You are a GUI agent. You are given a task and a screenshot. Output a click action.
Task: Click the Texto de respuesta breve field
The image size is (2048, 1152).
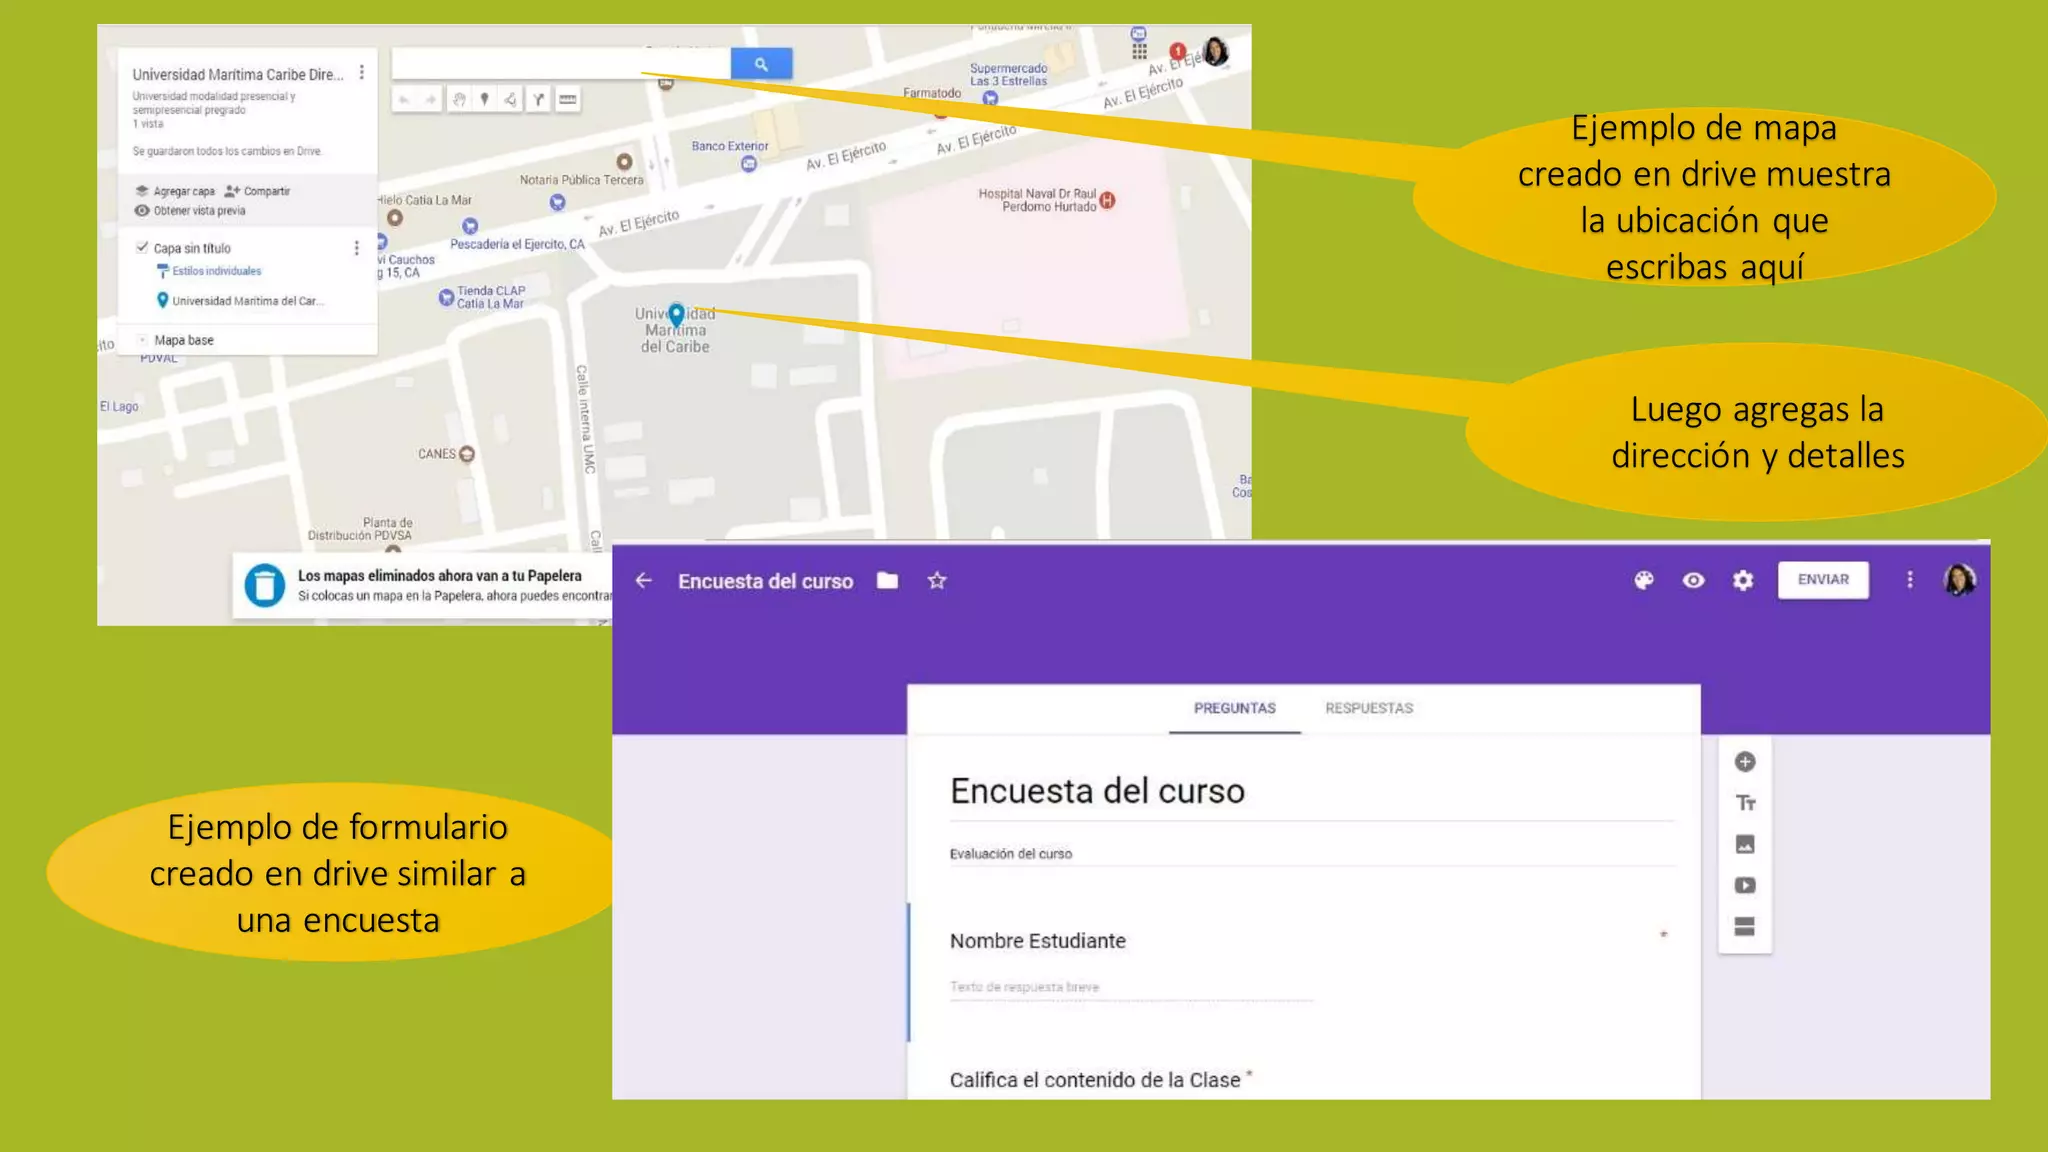click(x=1130, y=987)
